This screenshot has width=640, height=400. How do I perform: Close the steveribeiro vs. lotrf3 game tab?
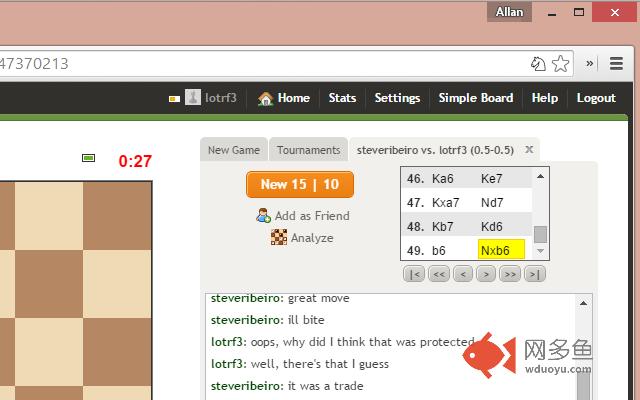click(529, 149)
